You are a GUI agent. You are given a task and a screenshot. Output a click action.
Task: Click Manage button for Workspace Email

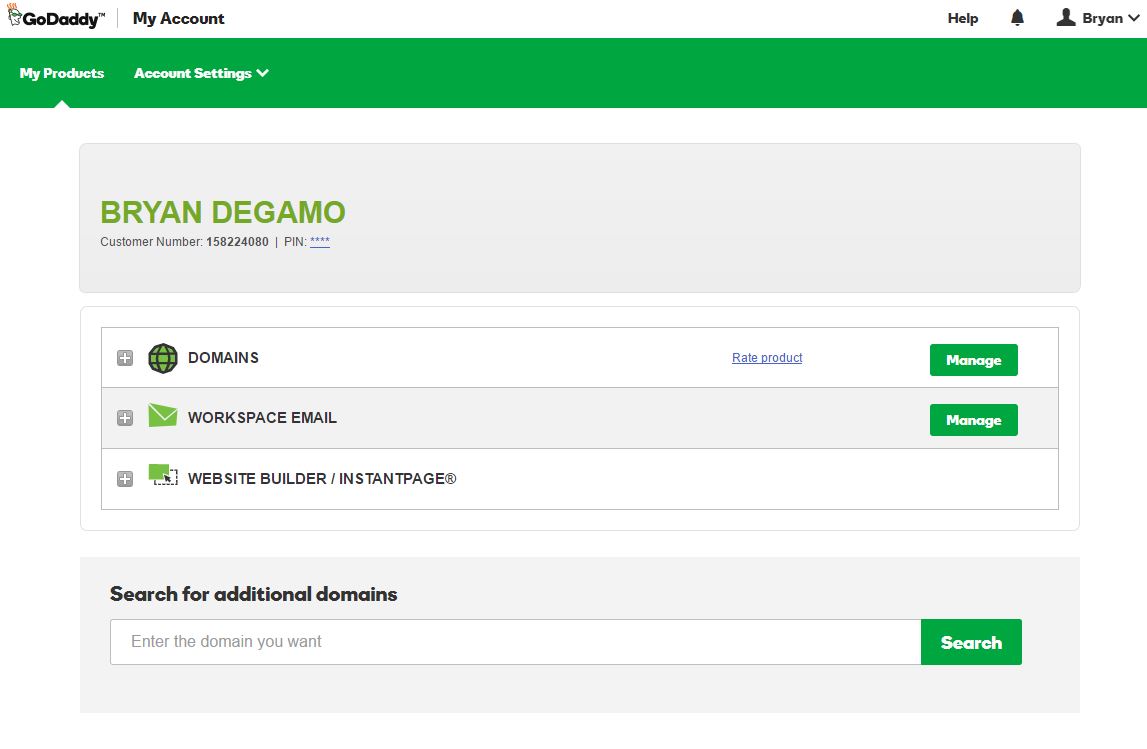974,420
